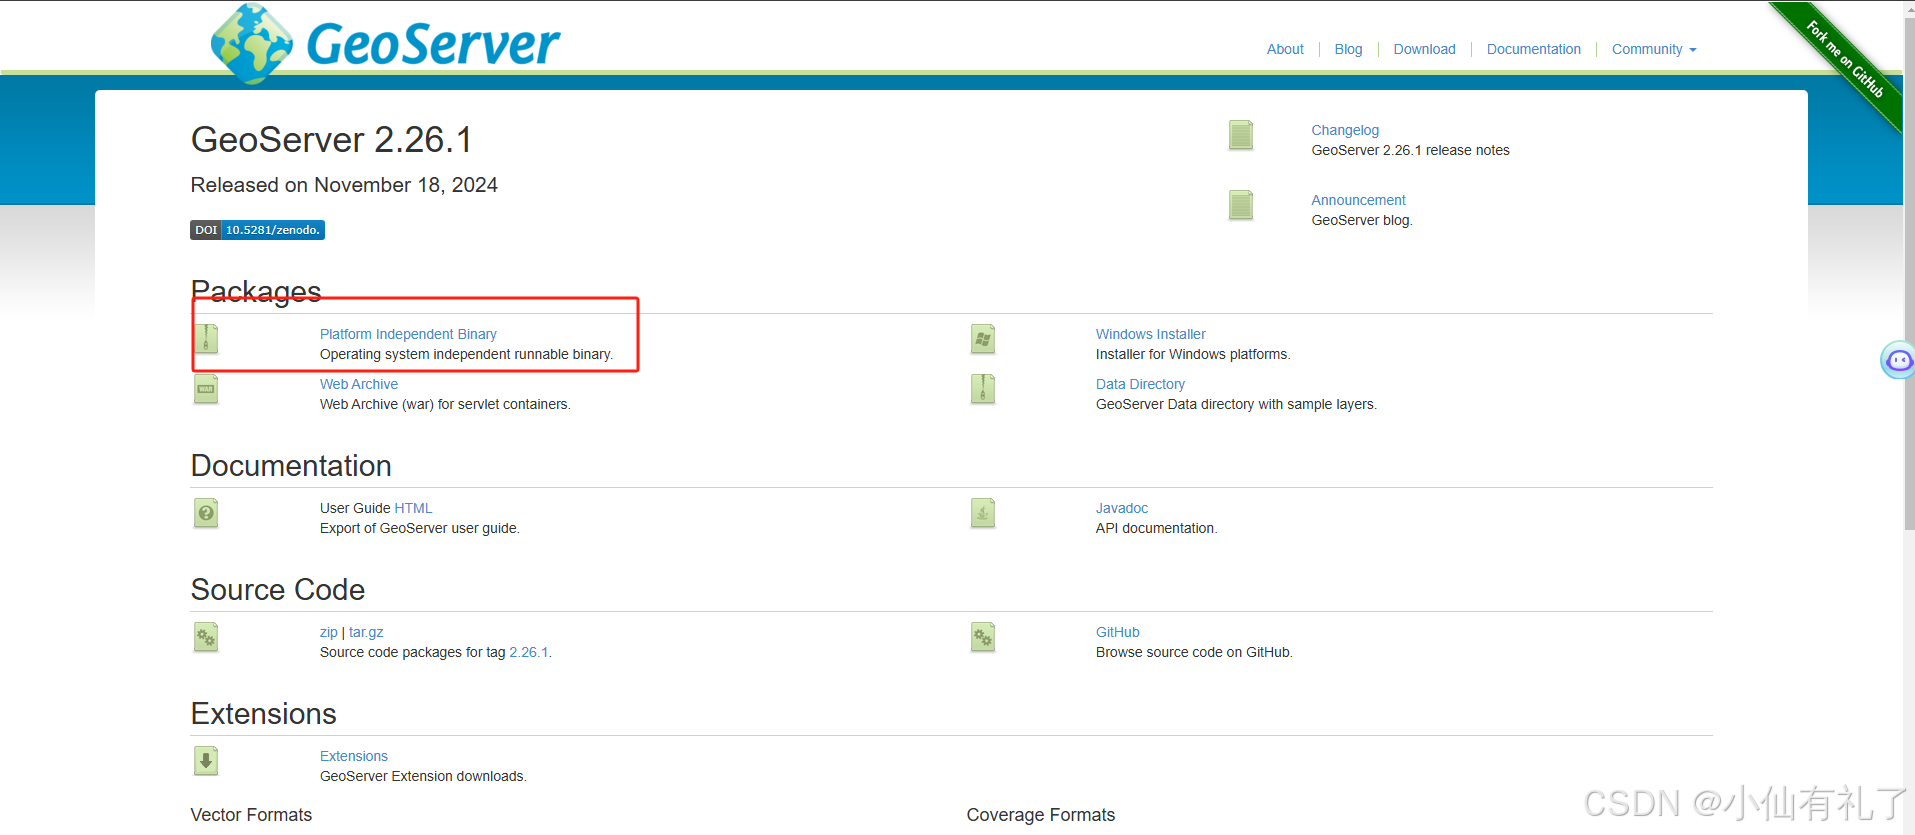This screenshot has width=1915, height=835.
Task: Click the Javadoc file icon
Action: coord(983,513)
